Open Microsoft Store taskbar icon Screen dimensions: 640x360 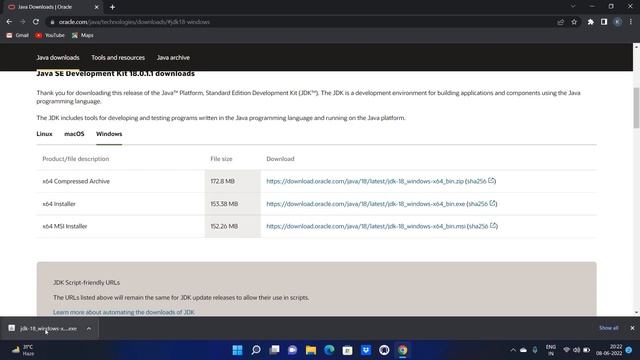[348, 350]
